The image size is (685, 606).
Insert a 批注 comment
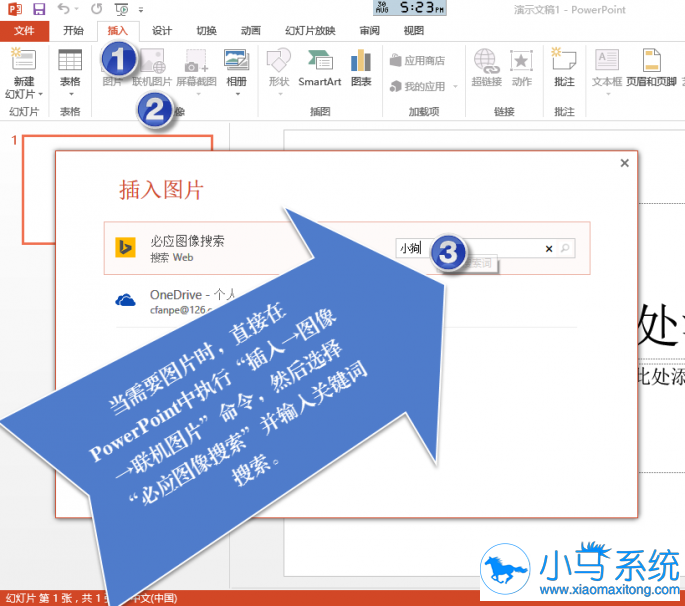pyautogui.click(x=564, y=67)
